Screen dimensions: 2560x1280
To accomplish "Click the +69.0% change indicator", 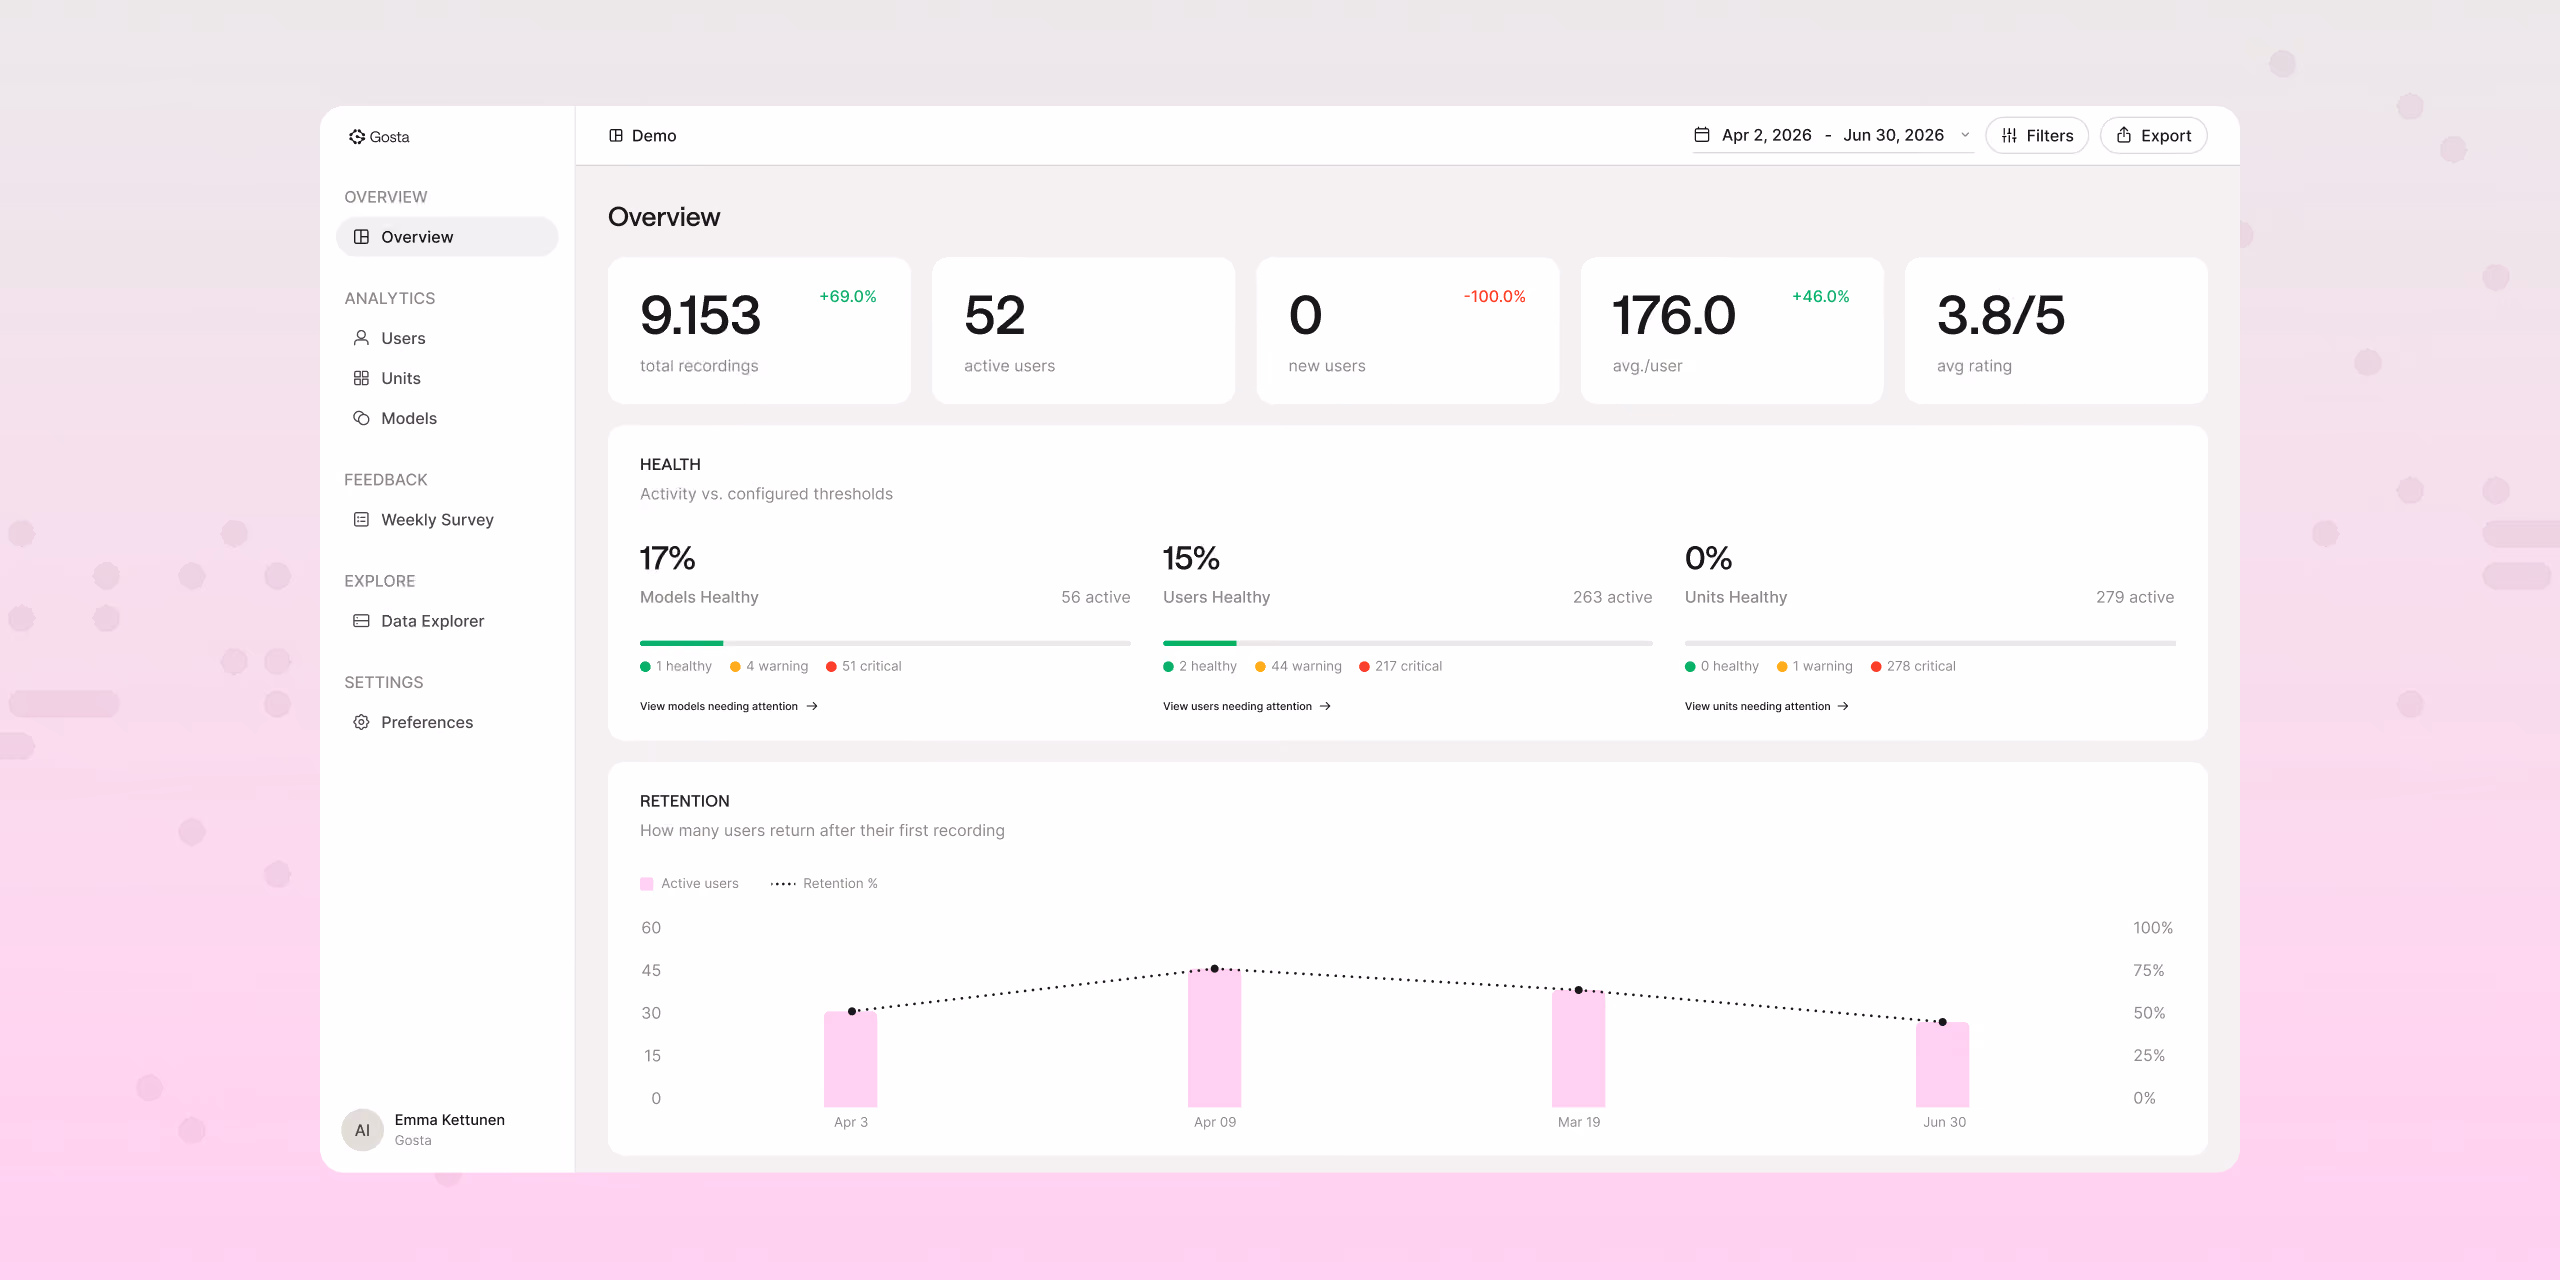I will coord(848,297).
